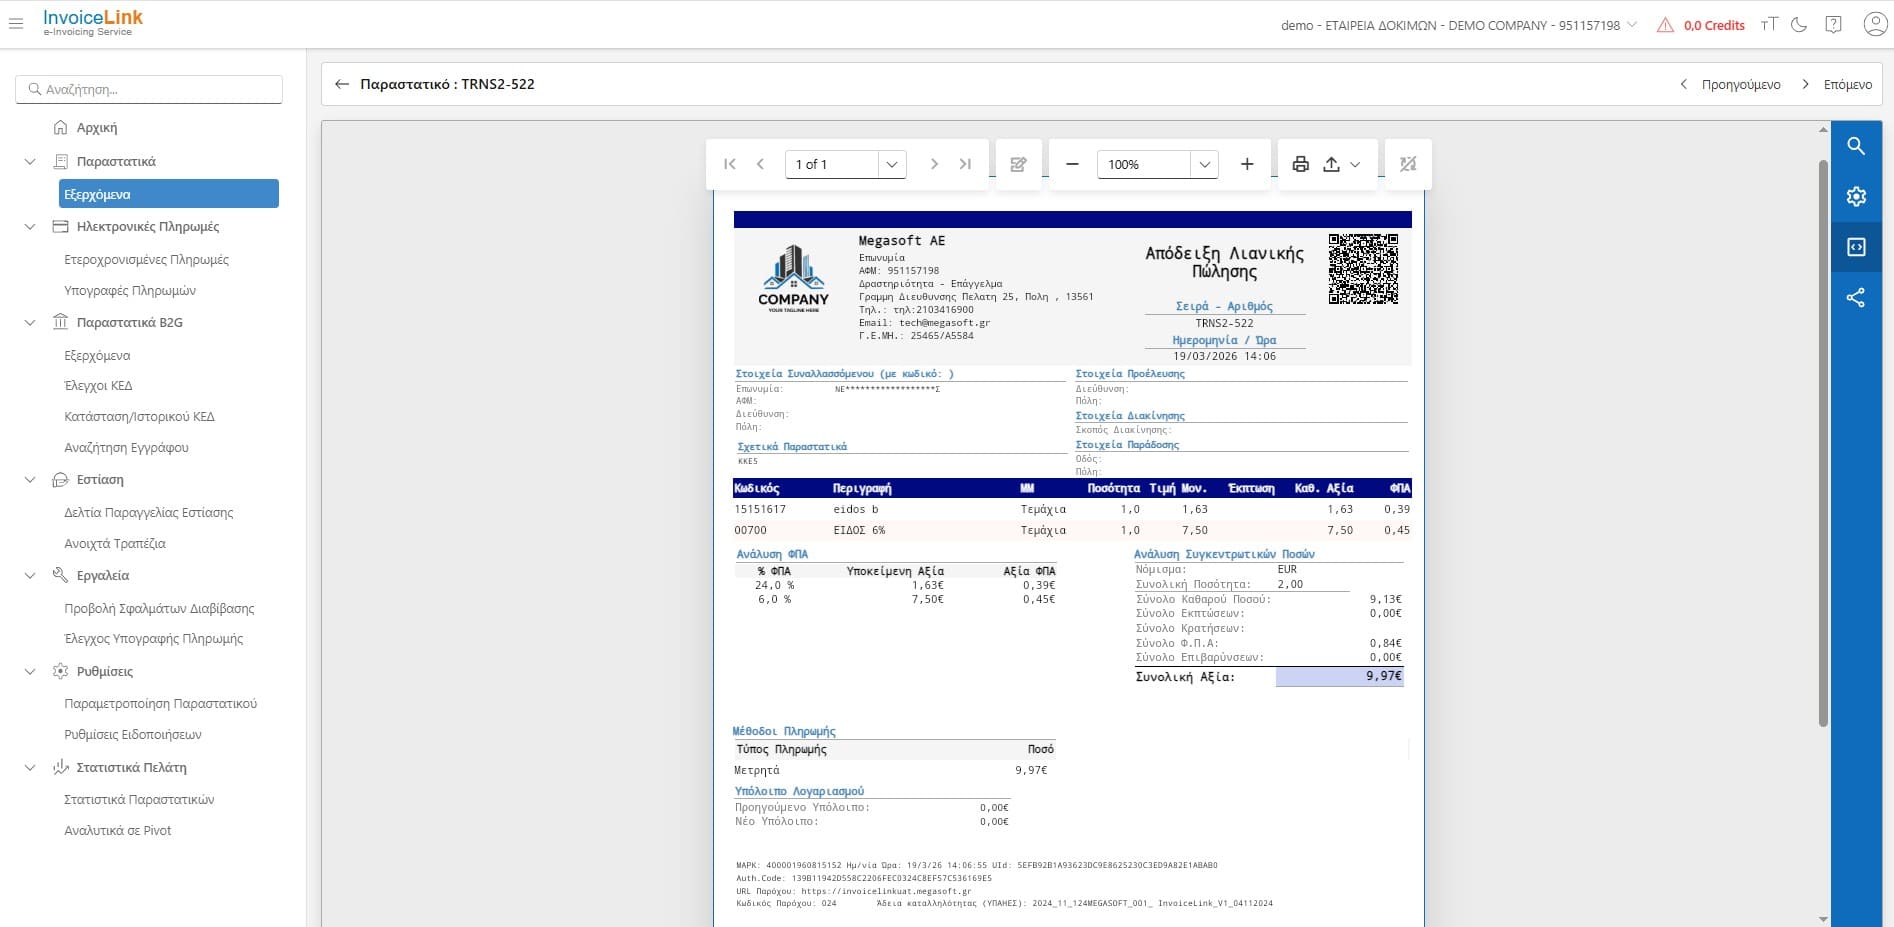Print the document using printer icon
The image size is (1894, 927).
click(1300, 164)
